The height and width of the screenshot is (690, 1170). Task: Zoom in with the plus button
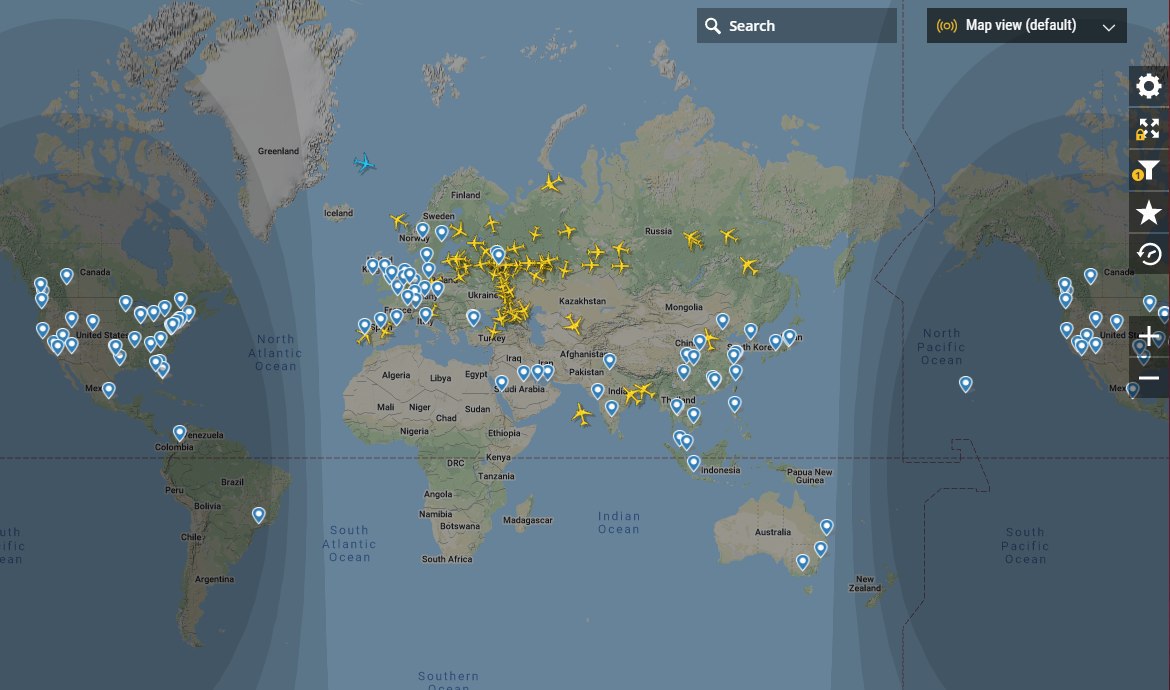[x=1149, y=336]
